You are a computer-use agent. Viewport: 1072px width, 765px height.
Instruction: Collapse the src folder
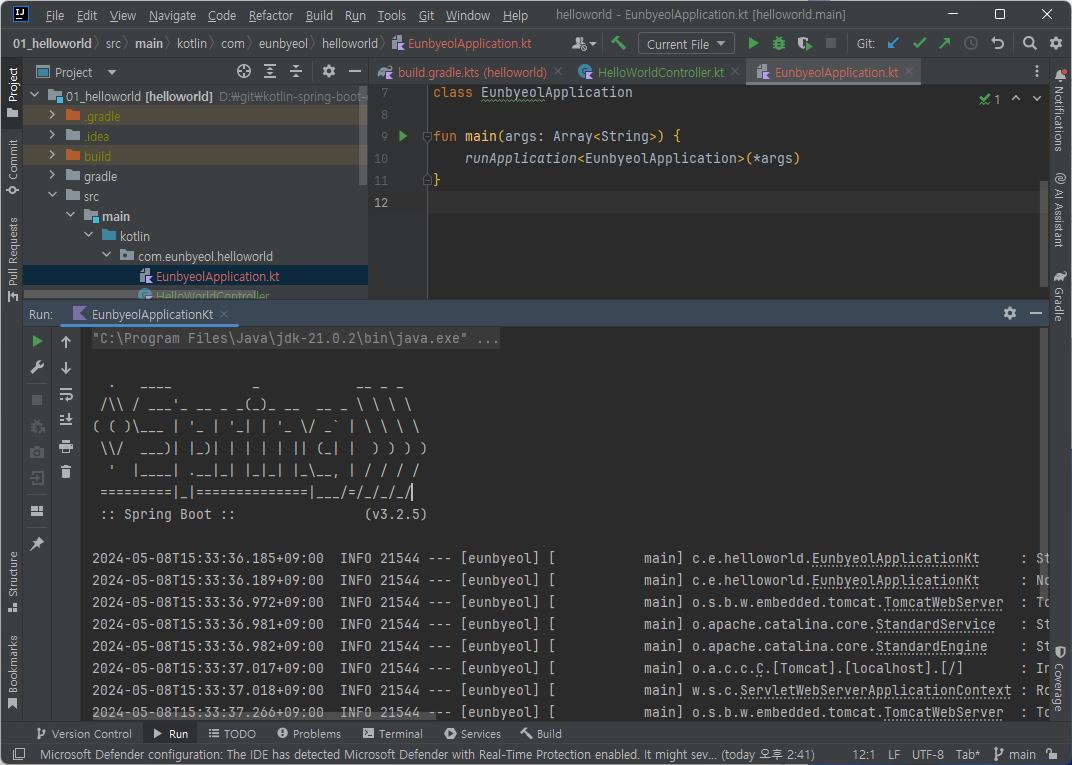coord(52,196)
